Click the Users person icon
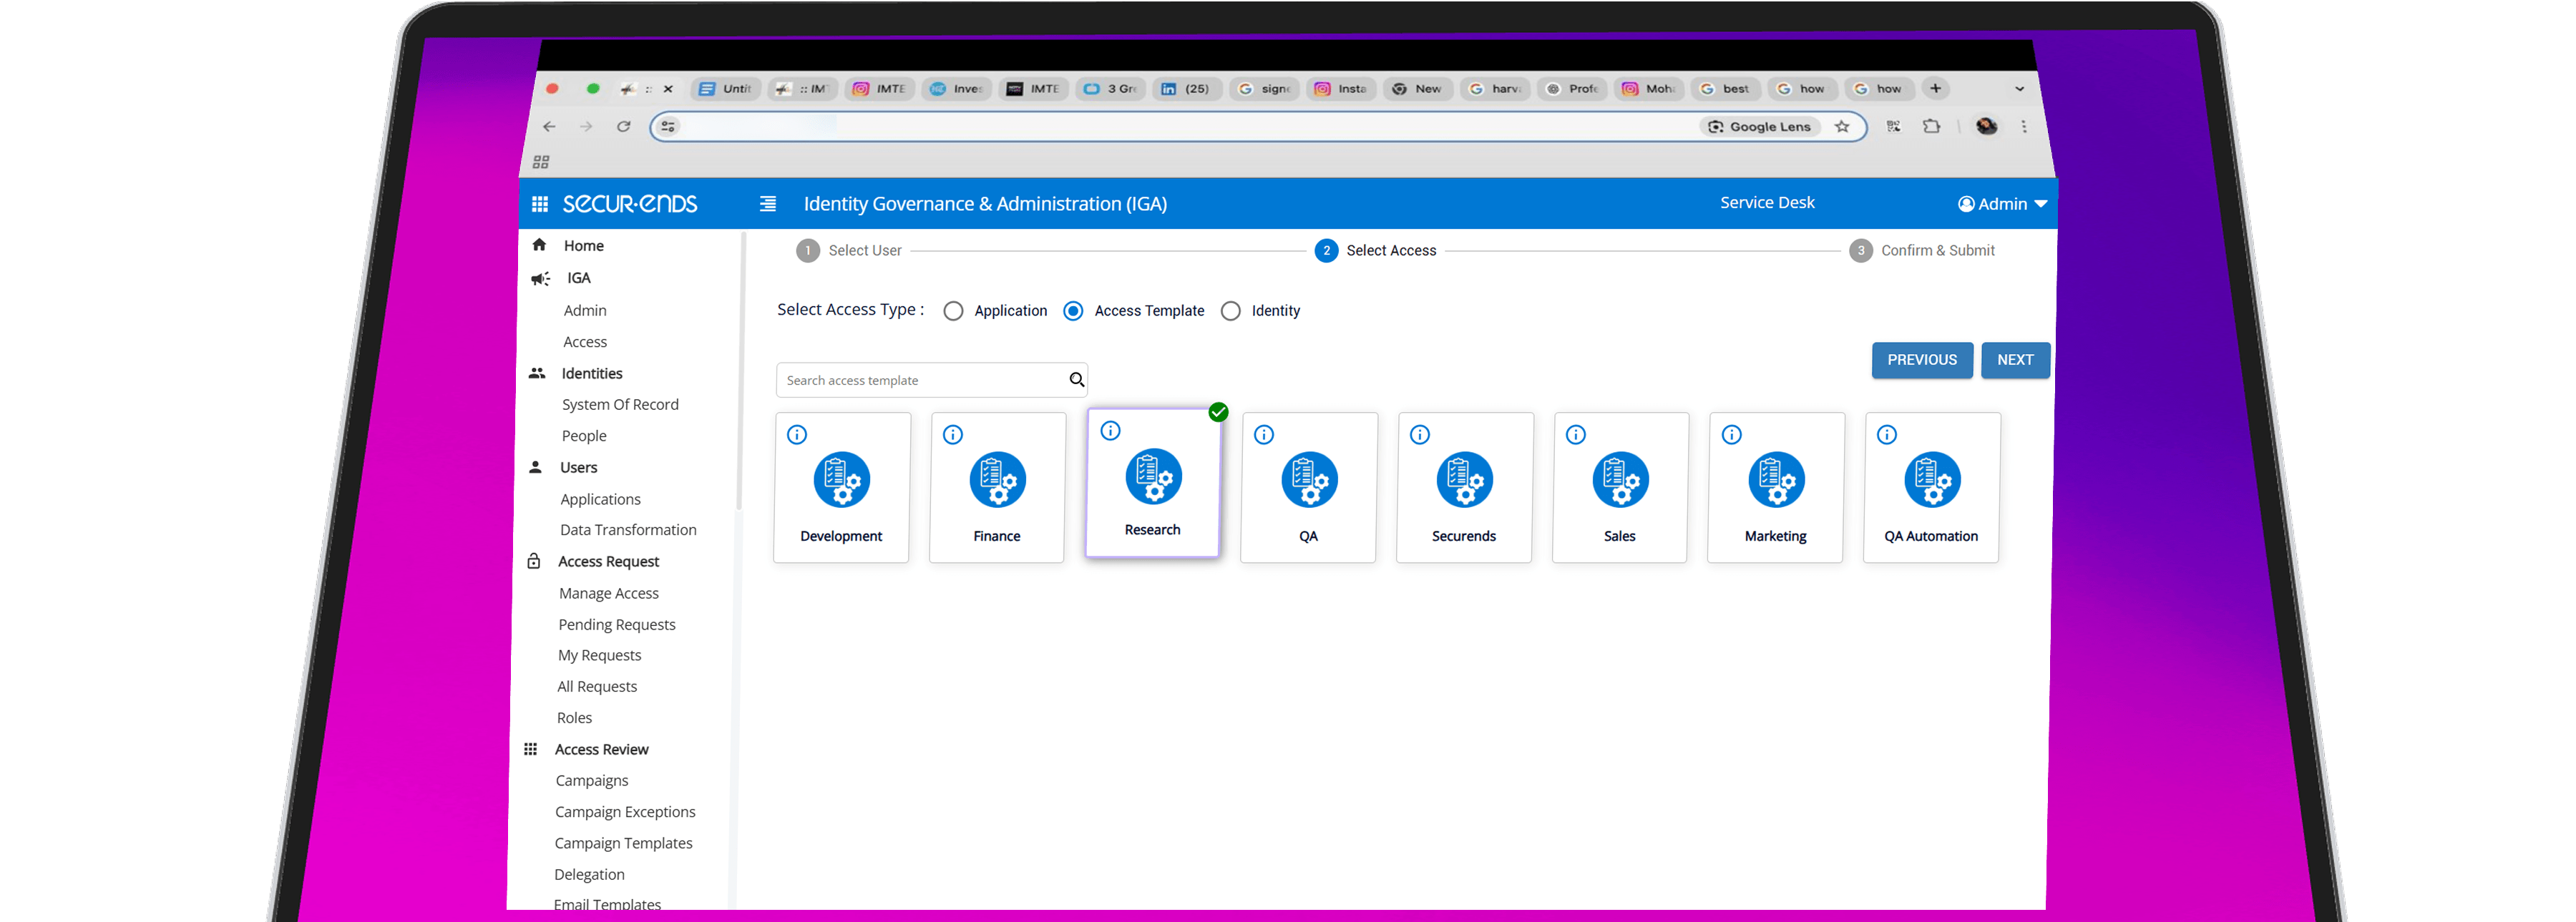The width and height of the screenshot is (2576, 922). tap(536, 467)
